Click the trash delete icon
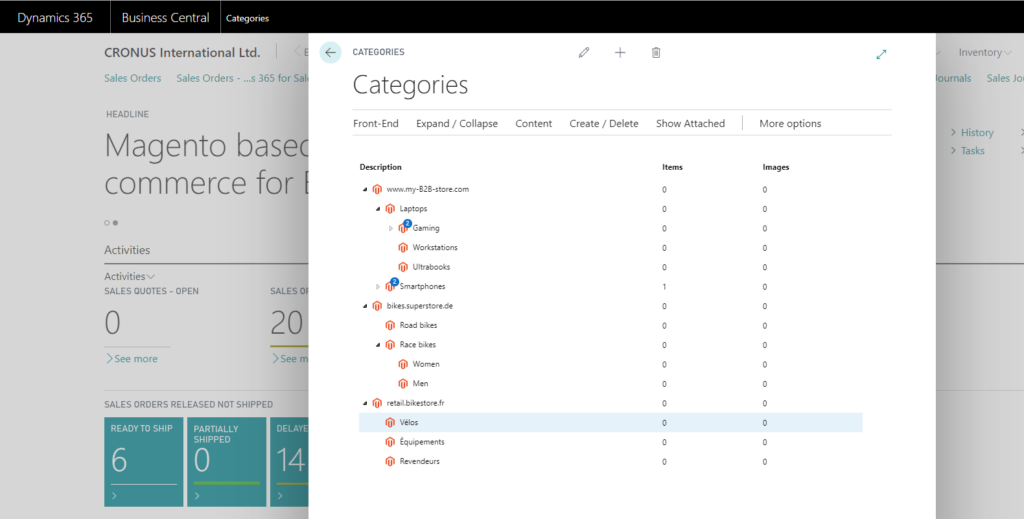 [x=656, y=52]
